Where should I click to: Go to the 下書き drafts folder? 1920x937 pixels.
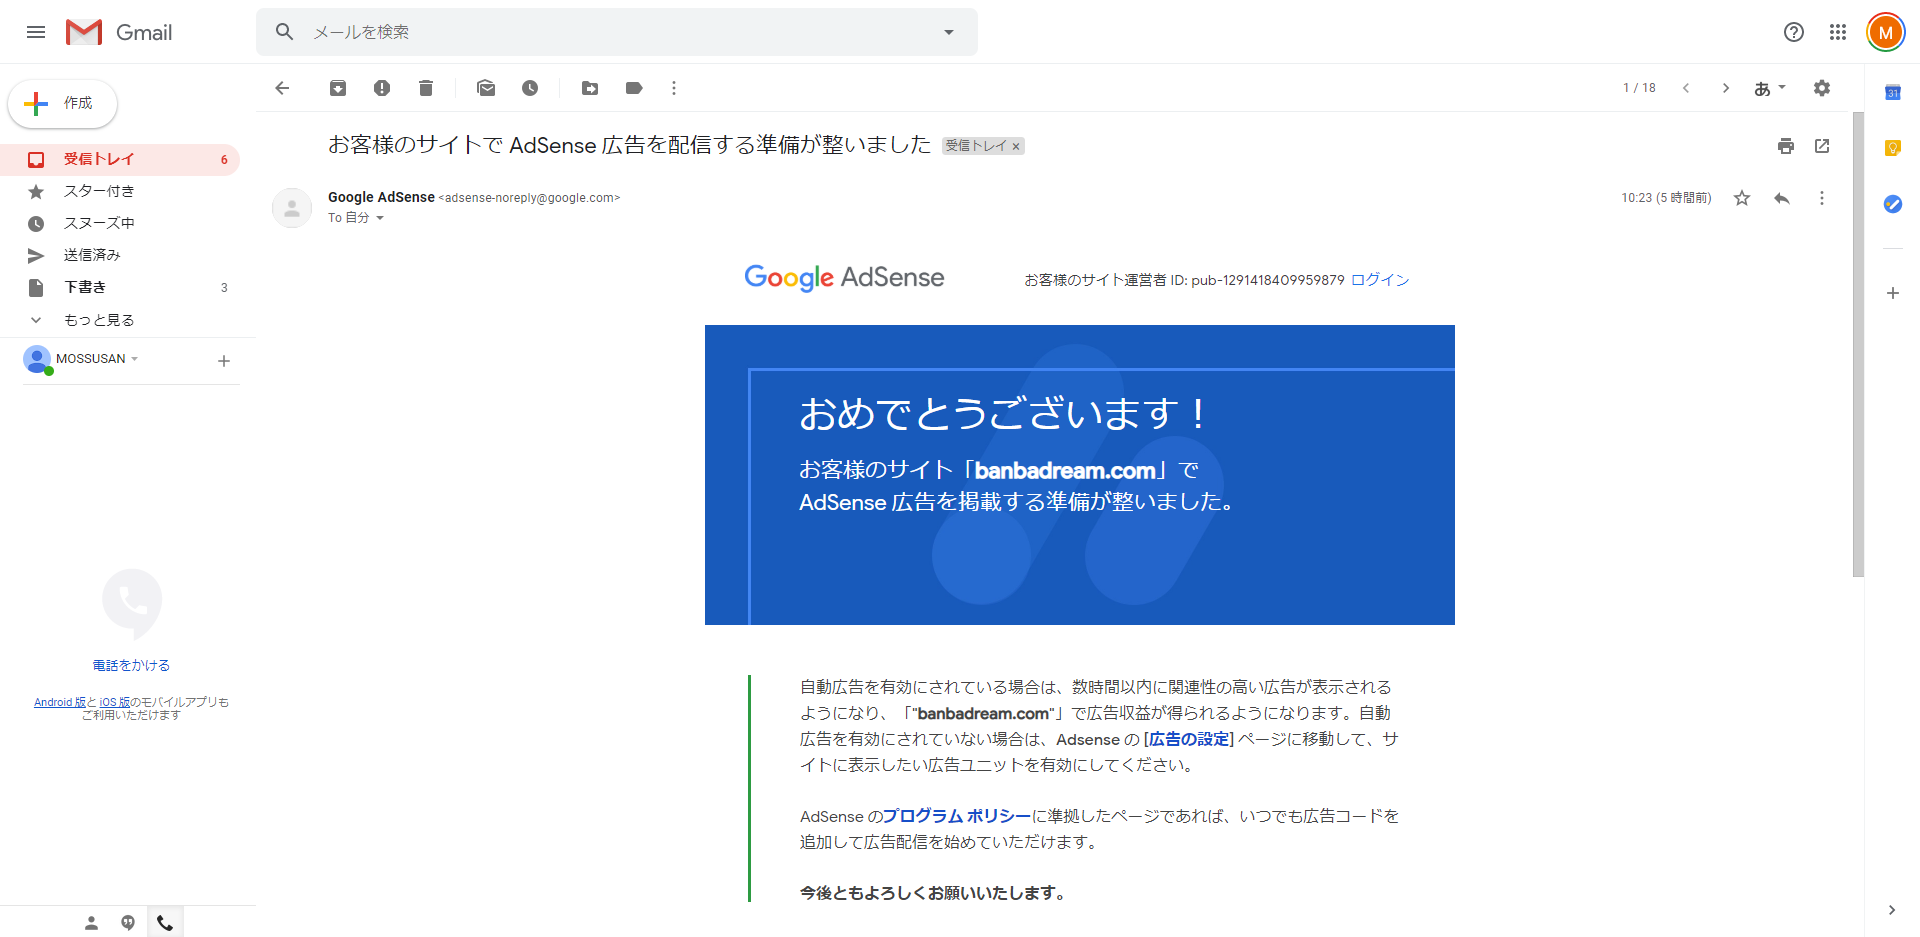coord(85,287)
